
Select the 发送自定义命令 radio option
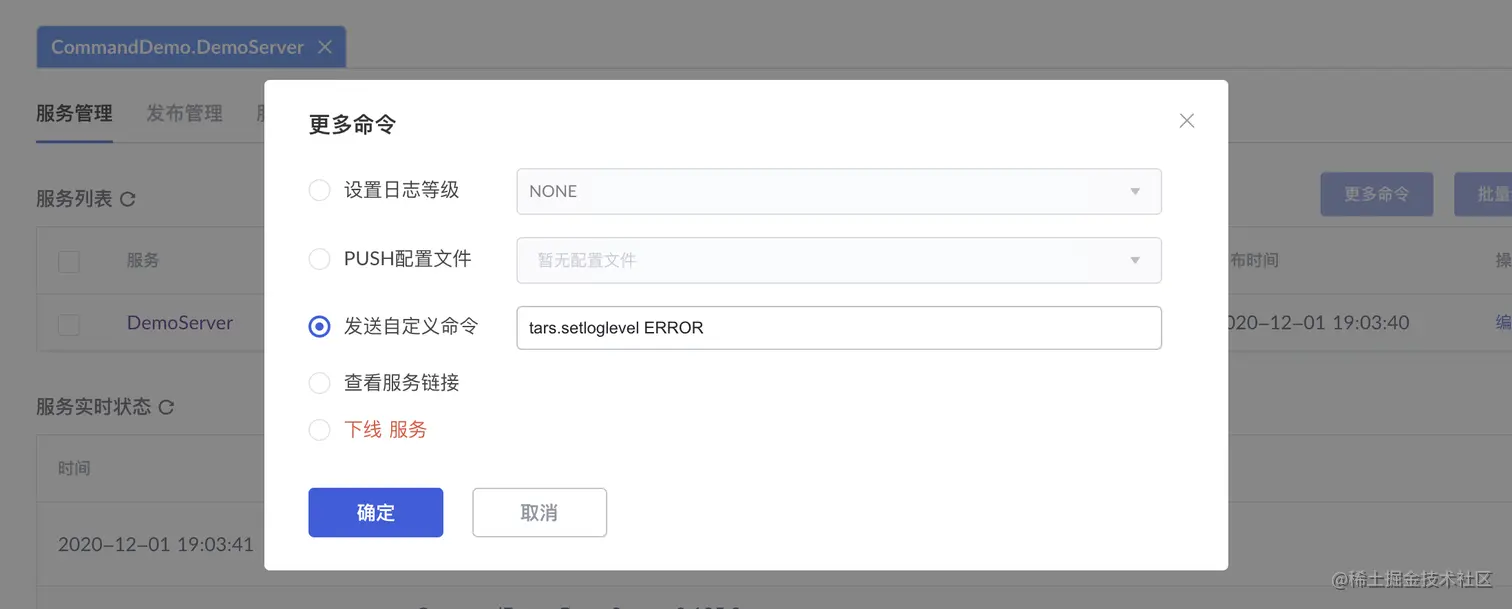point(319,327)
